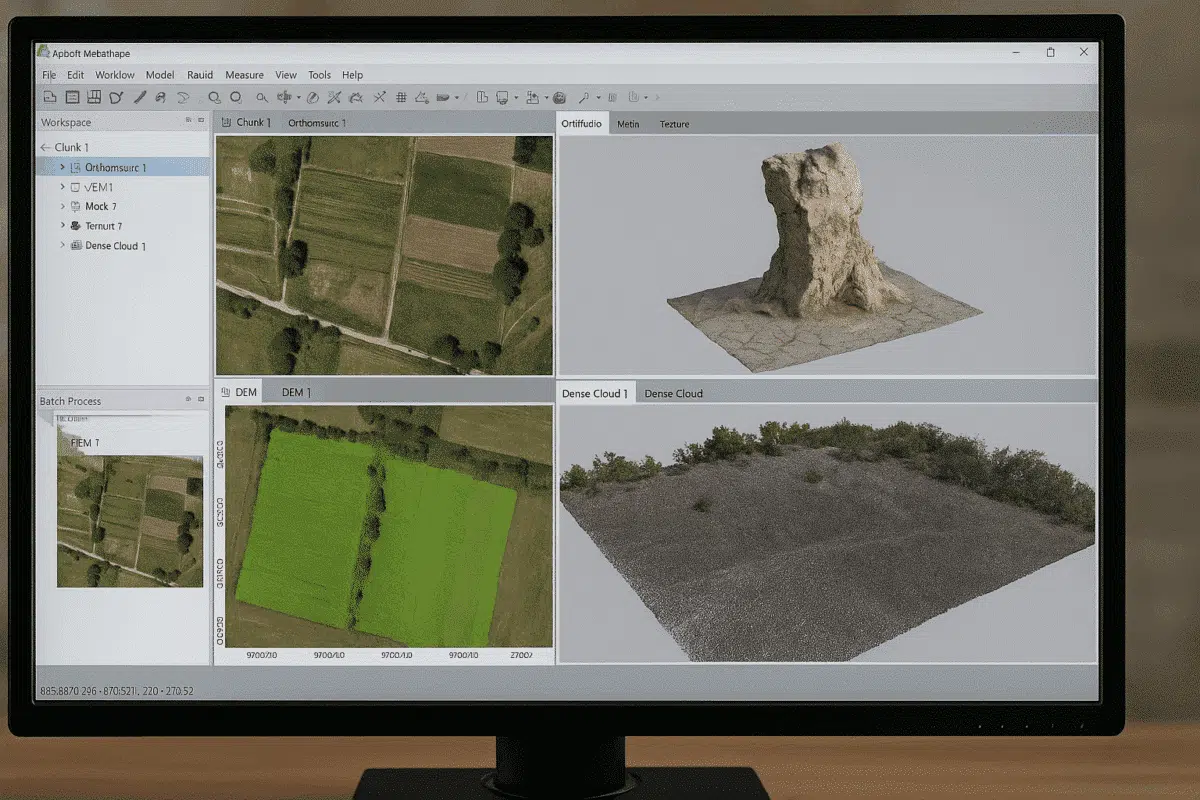Collapse the Model 7 tree entry
1200x800 pixels.
[x=63, y=206]
